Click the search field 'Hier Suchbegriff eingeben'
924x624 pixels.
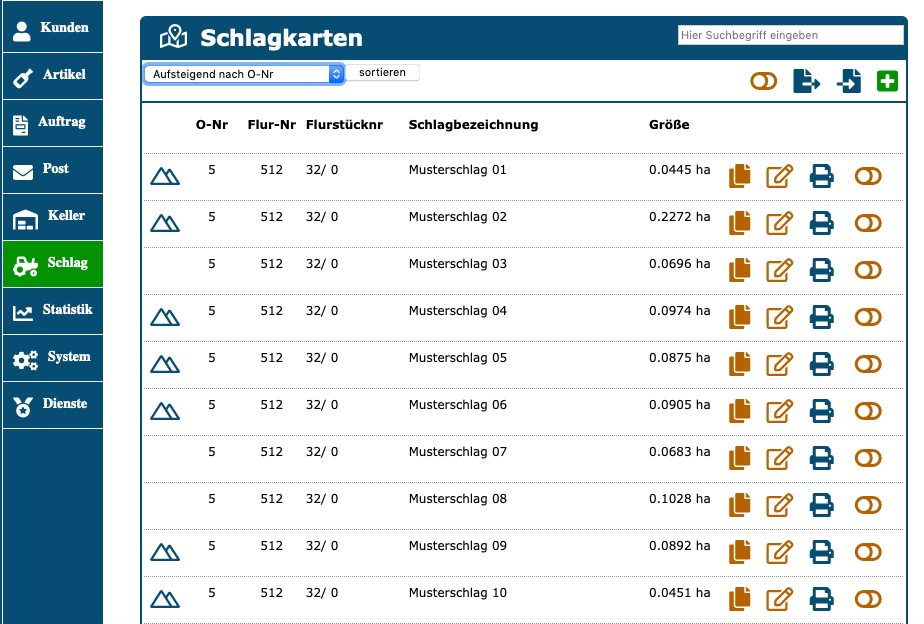[776, 35]
